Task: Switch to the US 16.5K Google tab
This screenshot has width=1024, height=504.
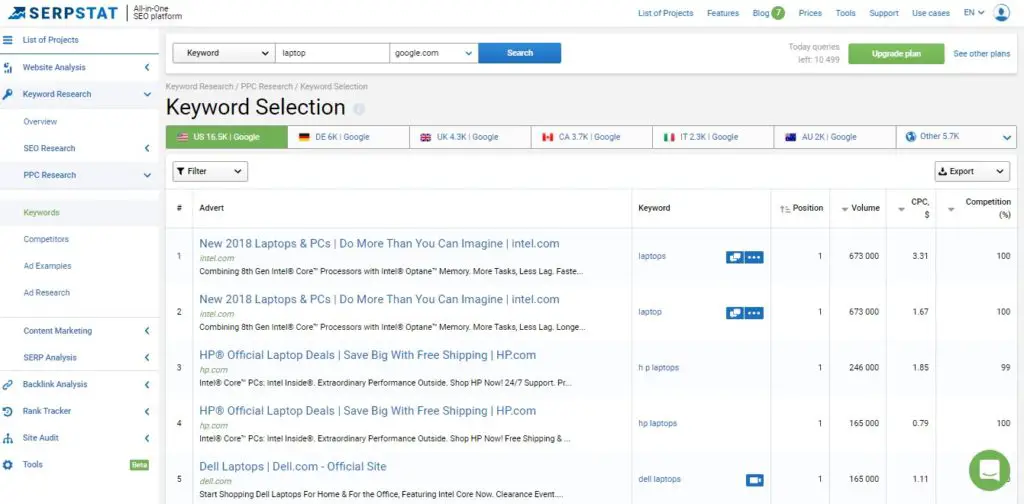Action: tap(227, 137)
